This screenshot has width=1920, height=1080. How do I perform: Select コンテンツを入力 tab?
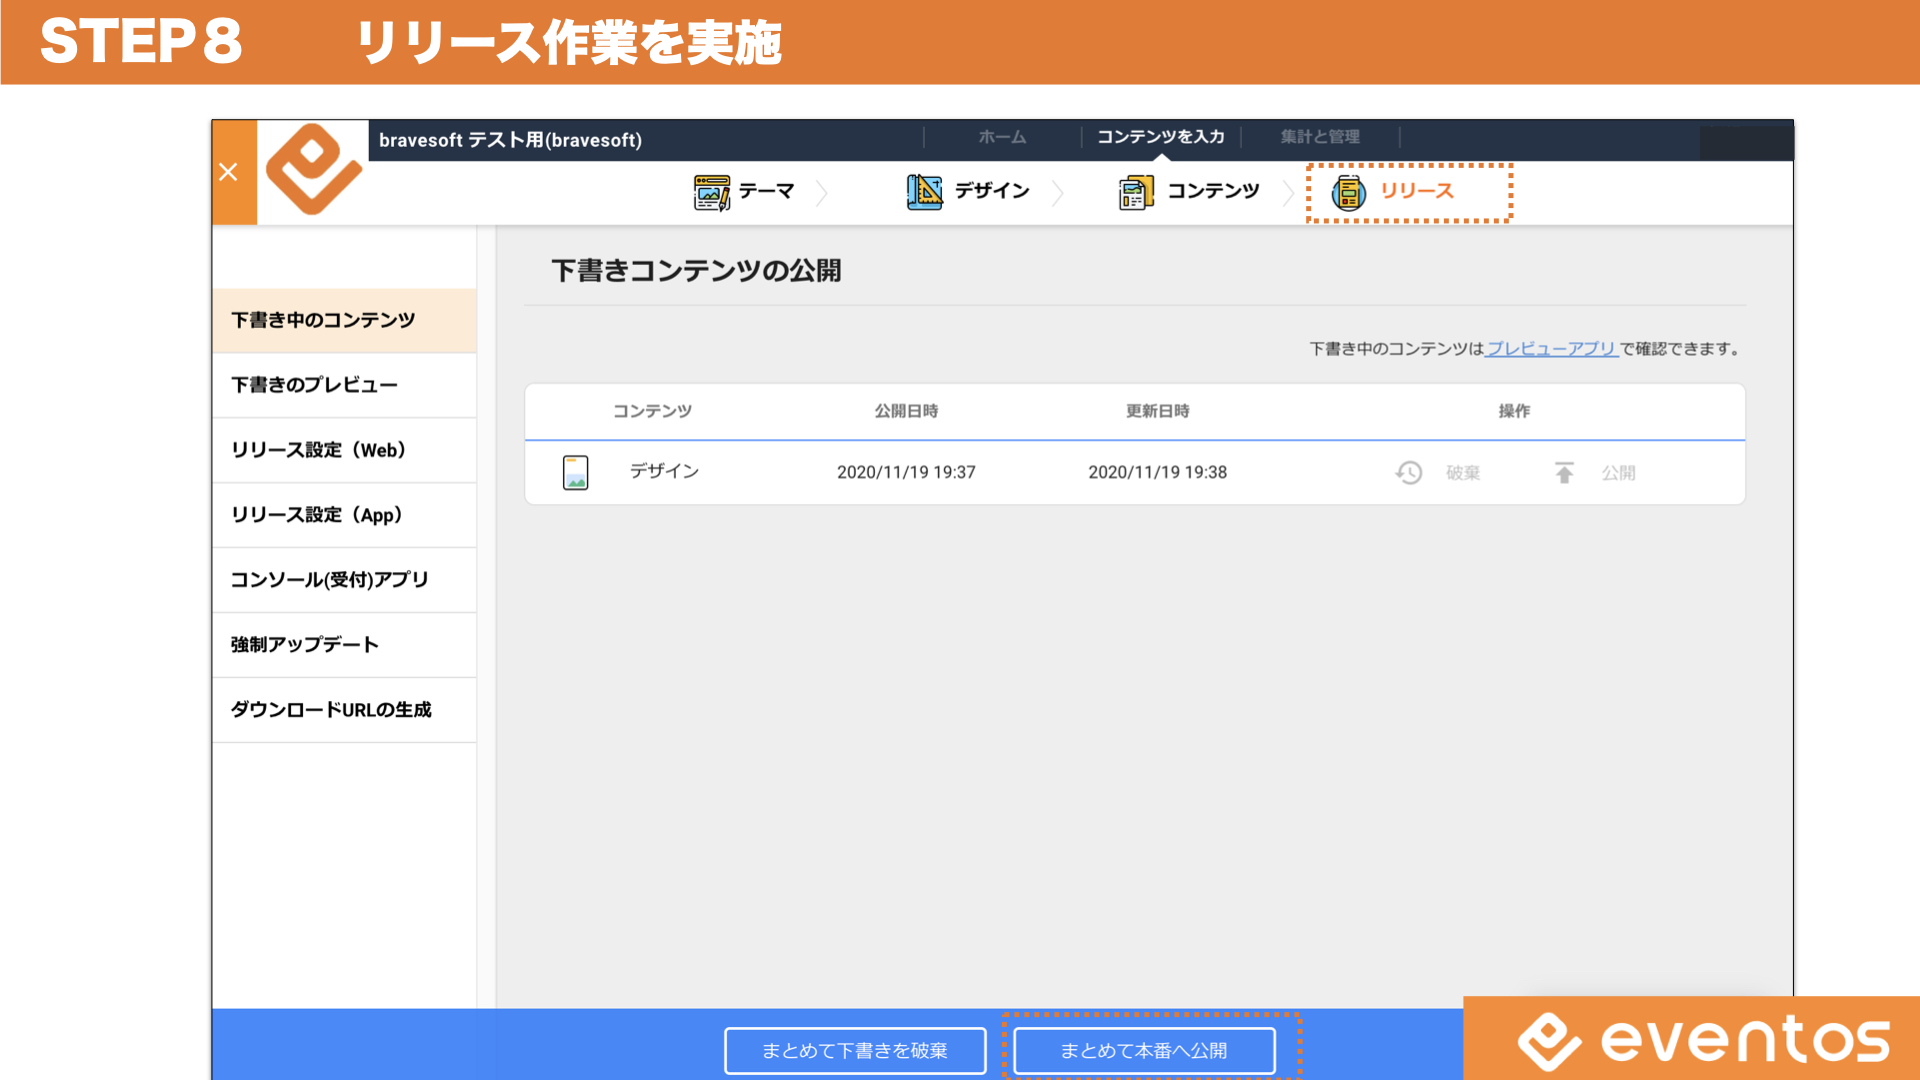1161,137
